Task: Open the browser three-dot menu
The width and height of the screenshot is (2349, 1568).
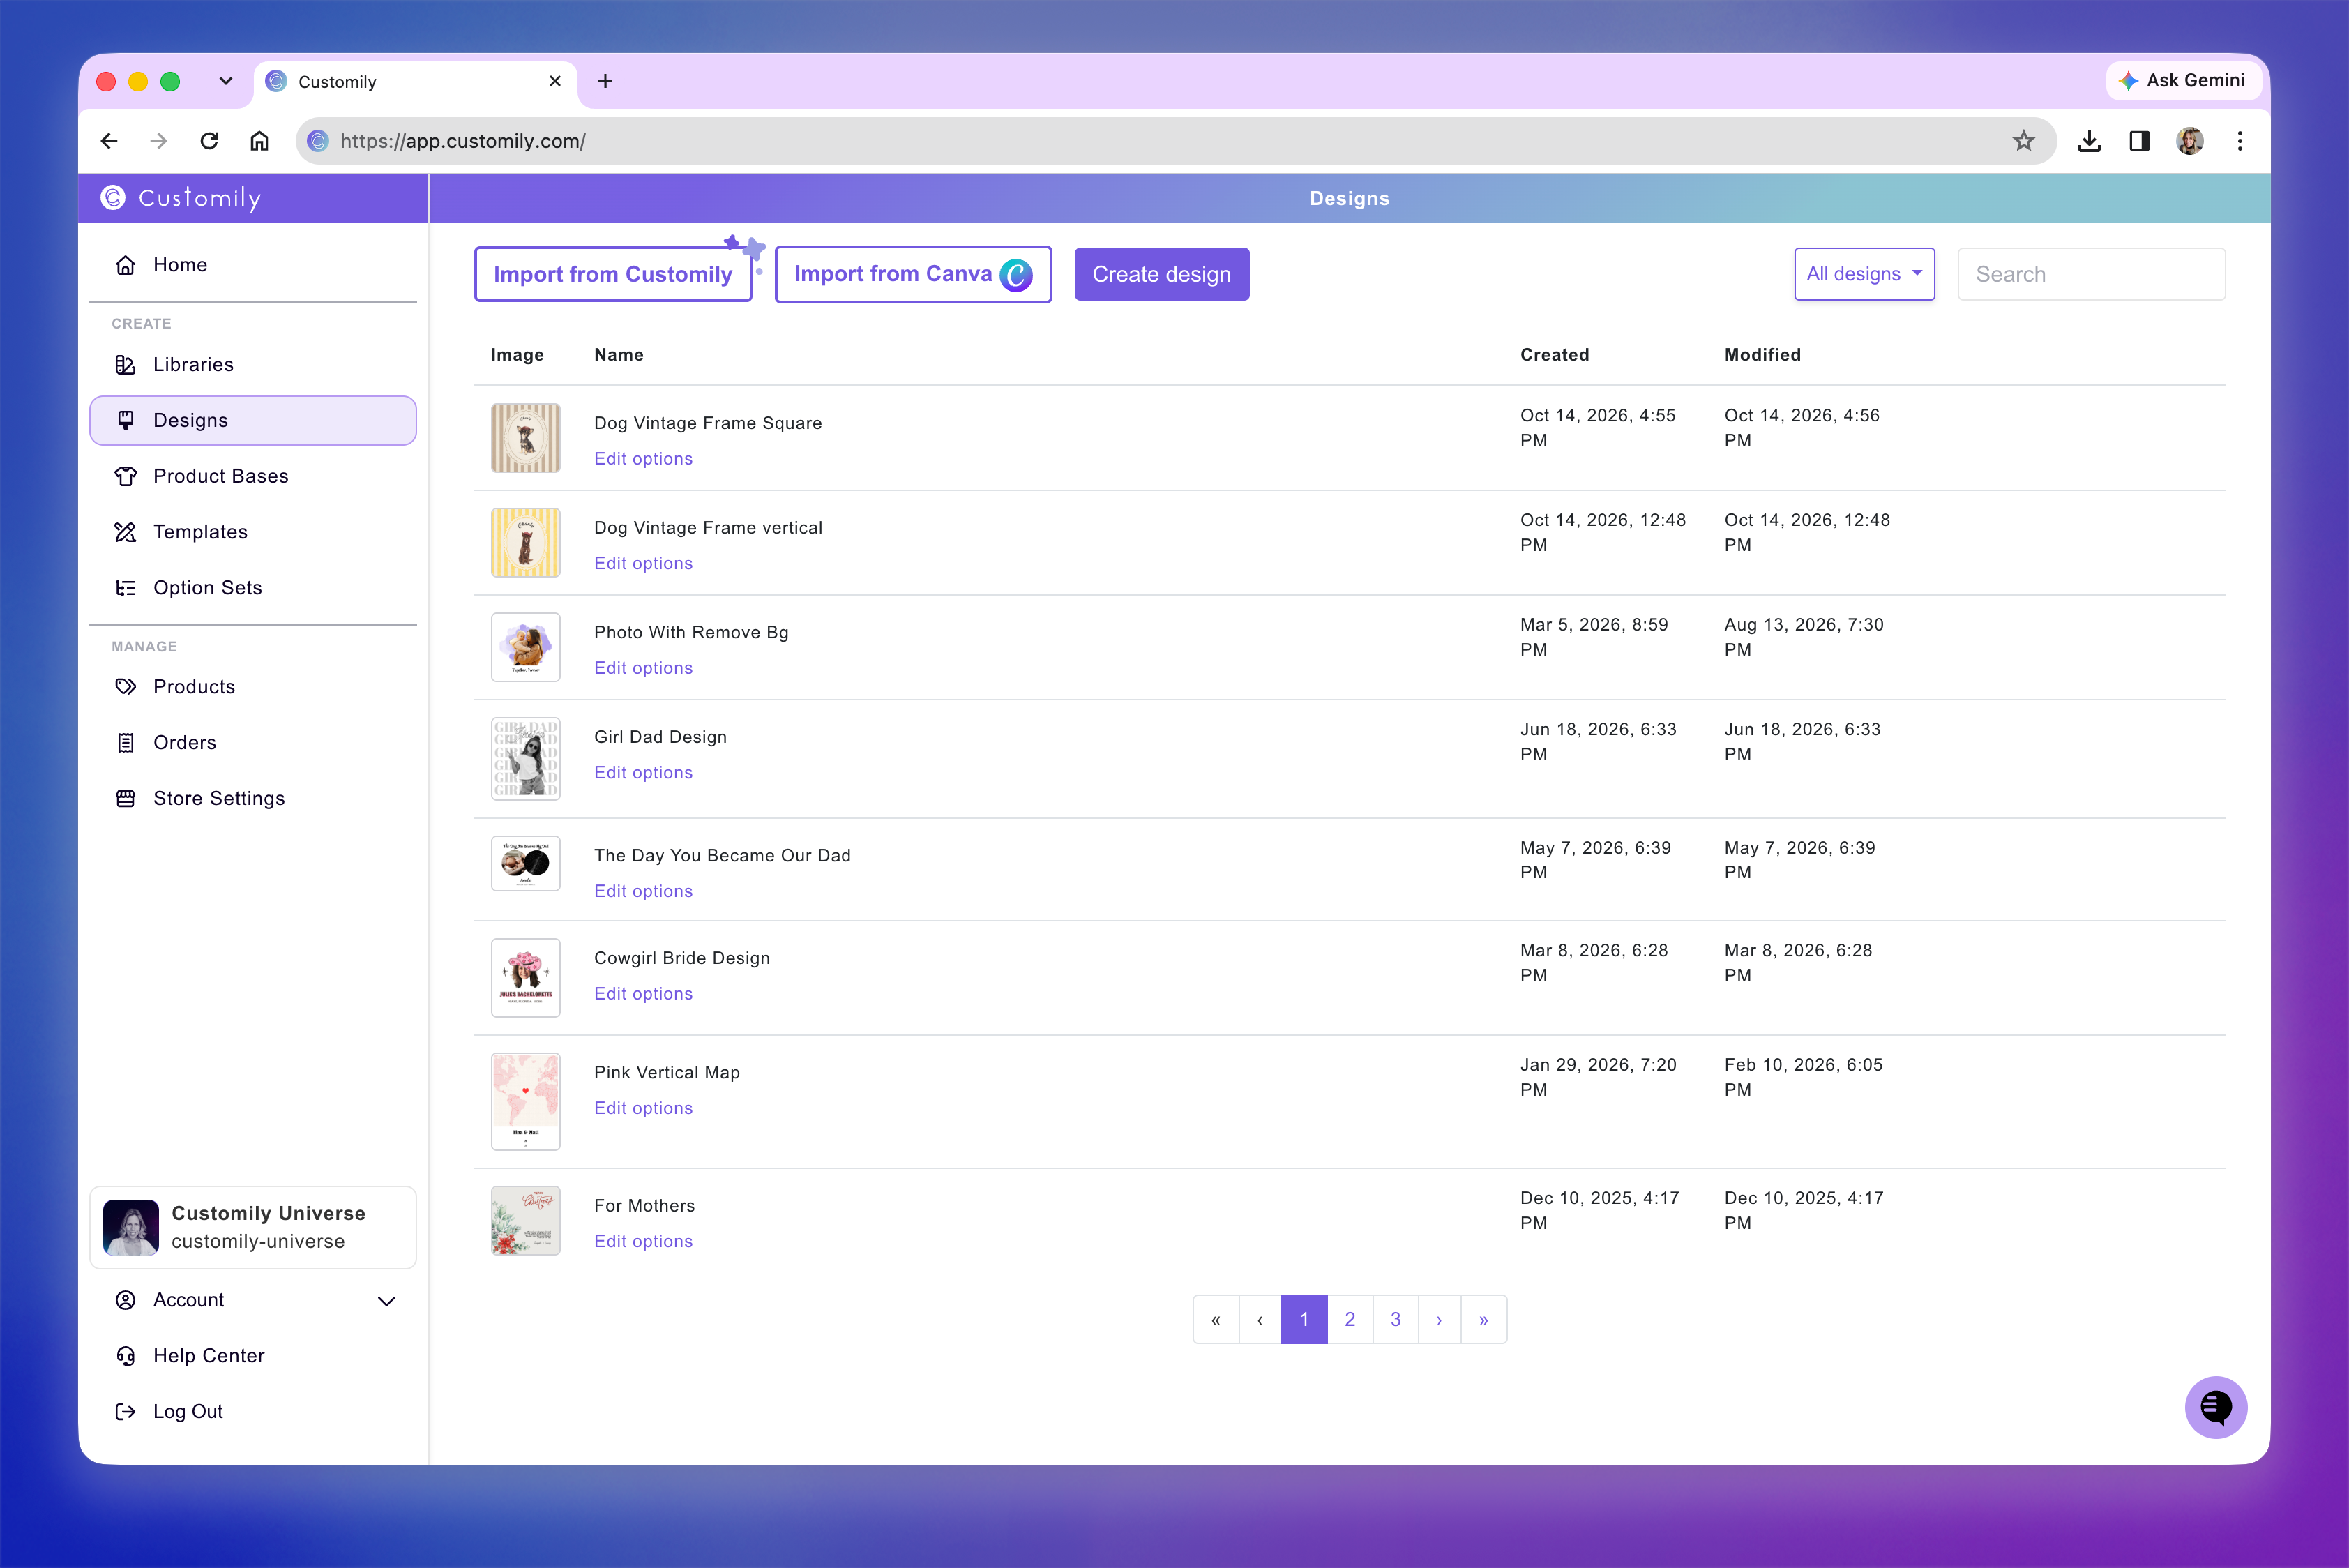Action: (2240, 141)
